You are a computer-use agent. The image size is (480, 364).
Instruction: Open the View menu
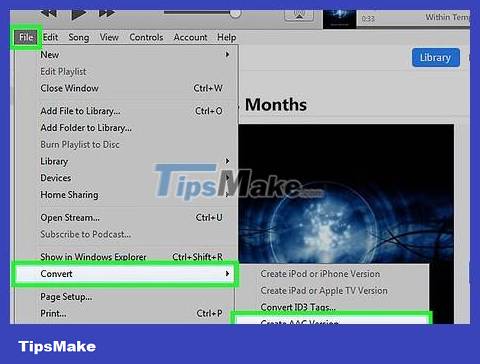[x=109, y=37]
